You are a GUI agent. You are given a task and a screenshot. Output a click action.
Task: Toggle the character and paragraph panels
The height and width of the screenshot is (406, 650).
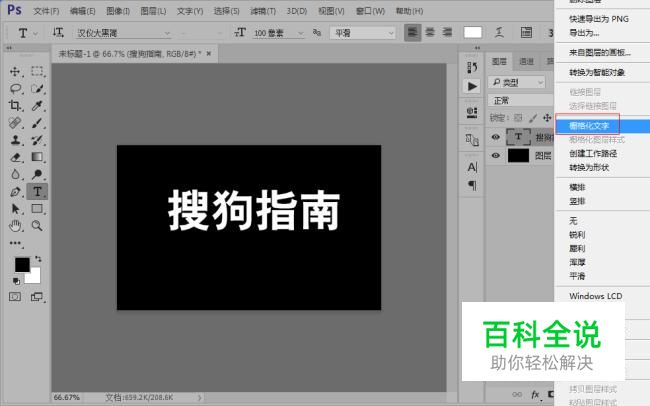pyautogui.click(x=526, y=32)
